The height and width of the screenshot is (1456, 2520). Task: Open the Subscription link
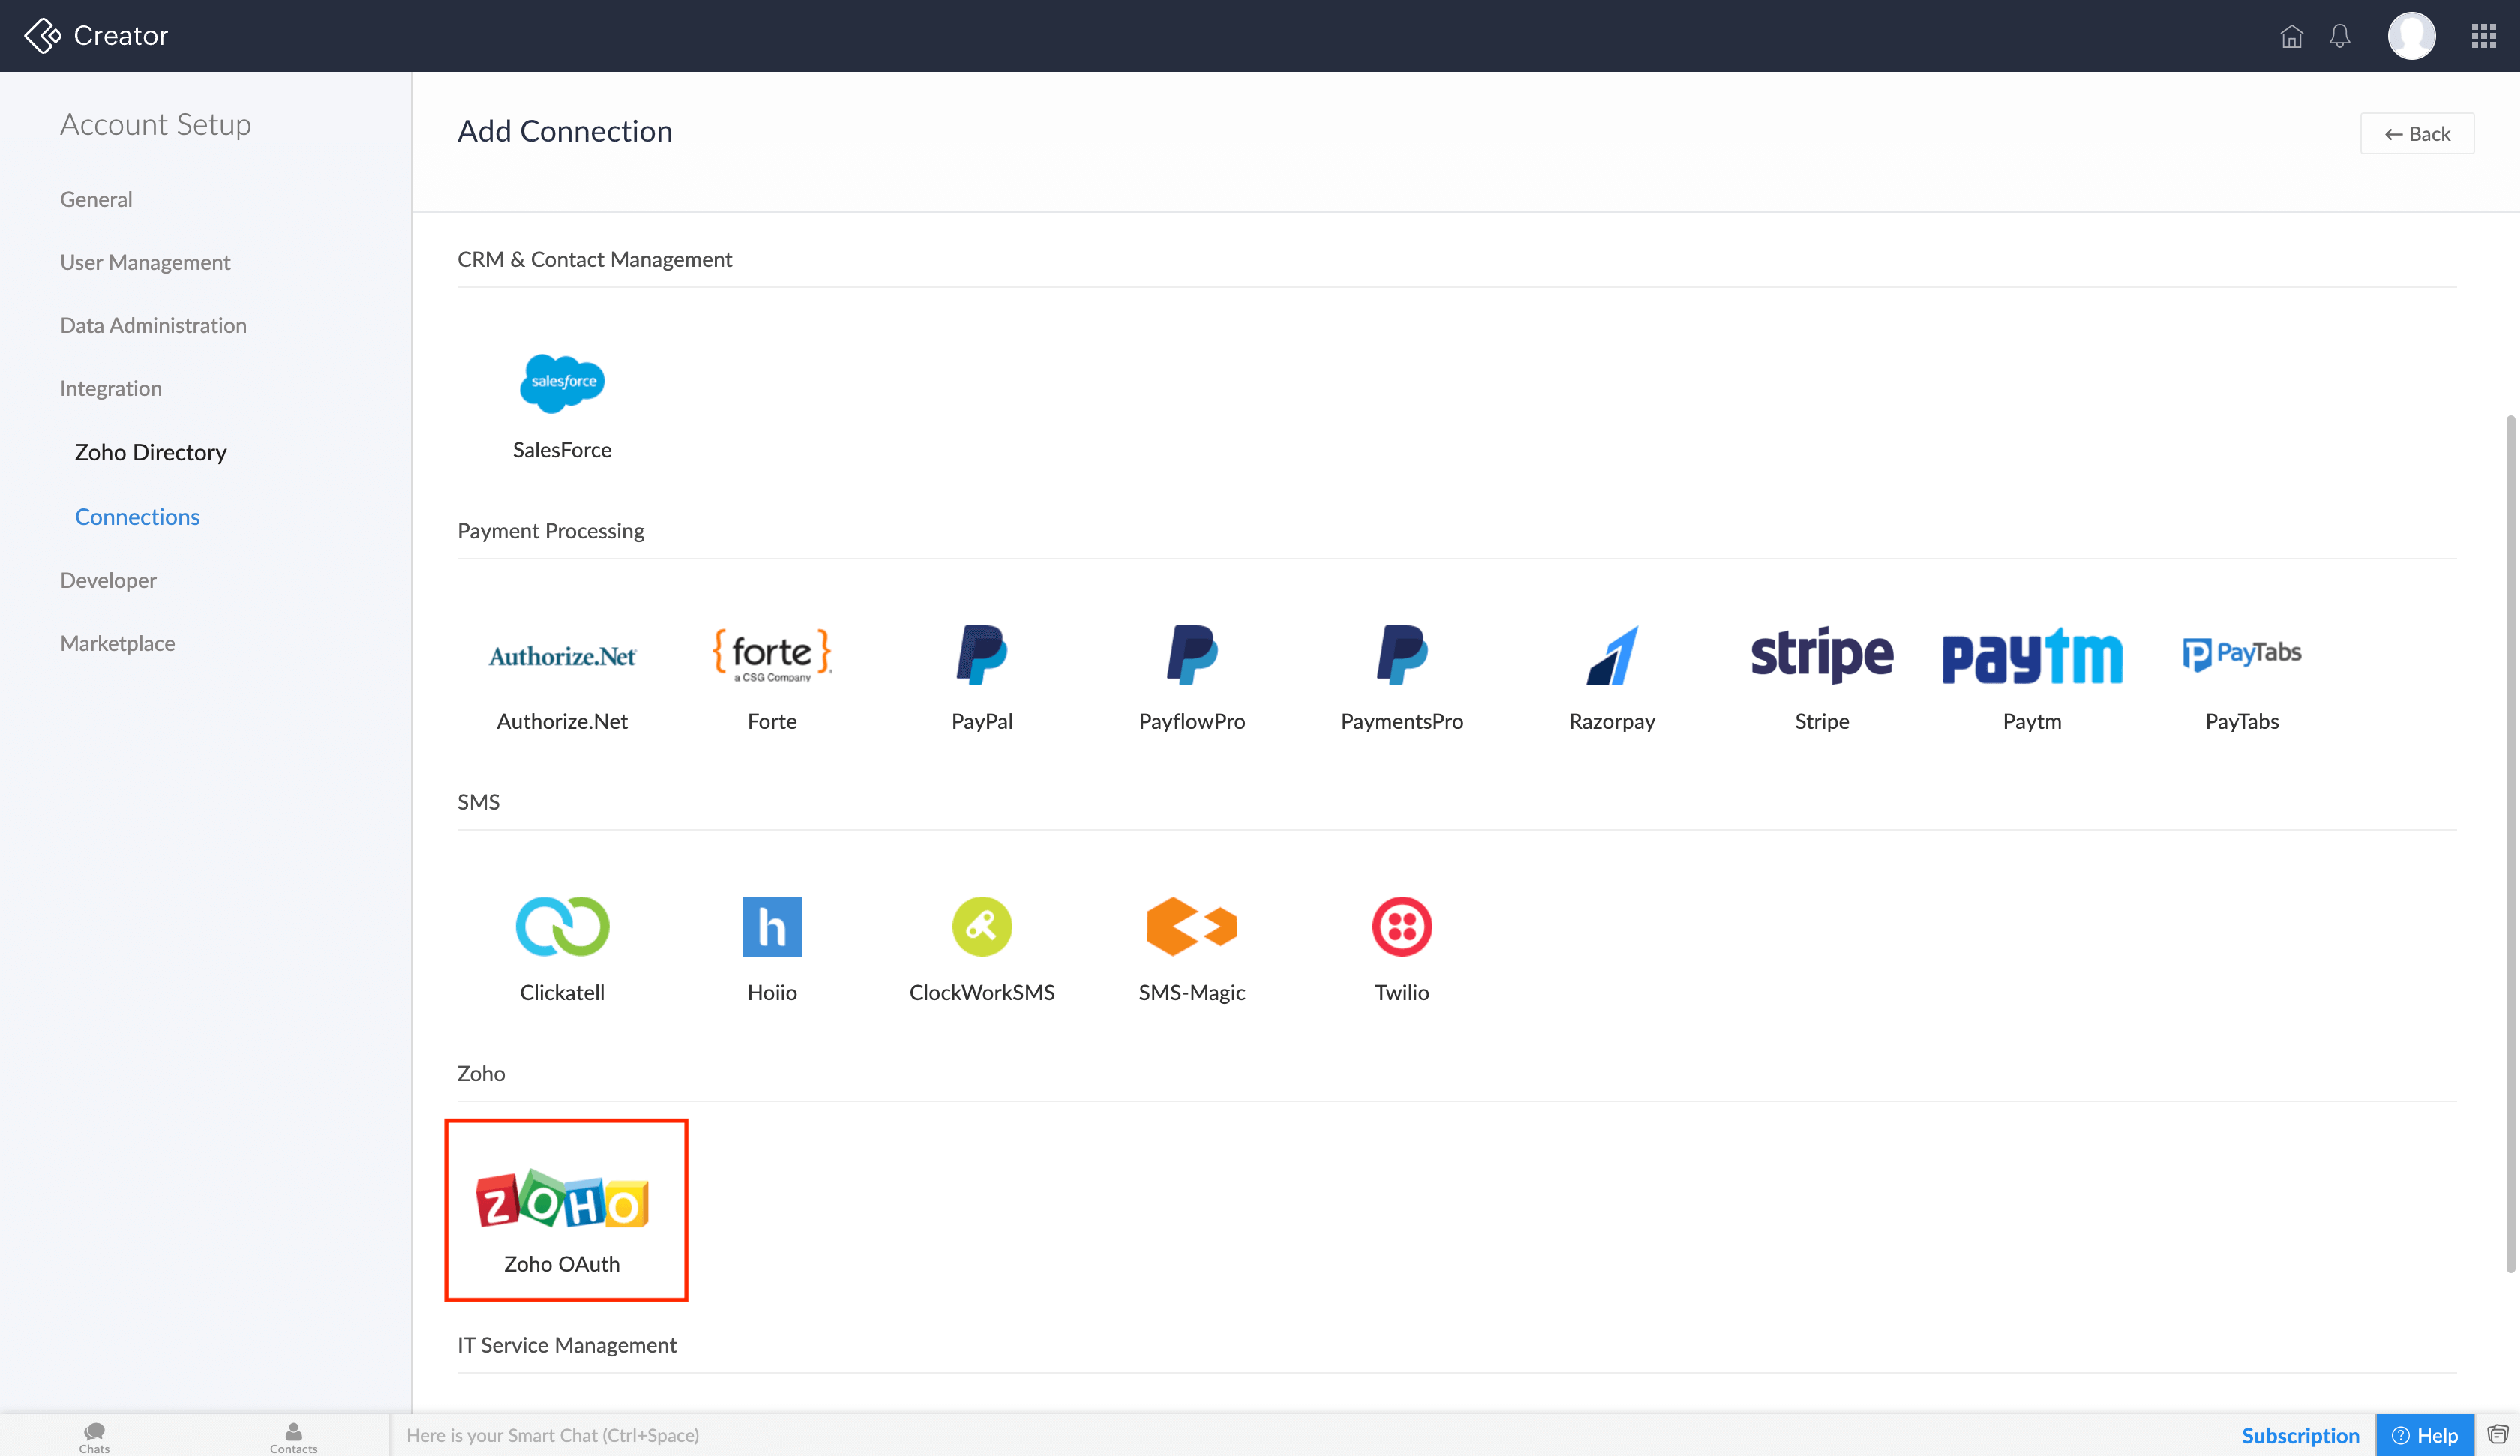pyautogui.click(x=2300, y=1435)
